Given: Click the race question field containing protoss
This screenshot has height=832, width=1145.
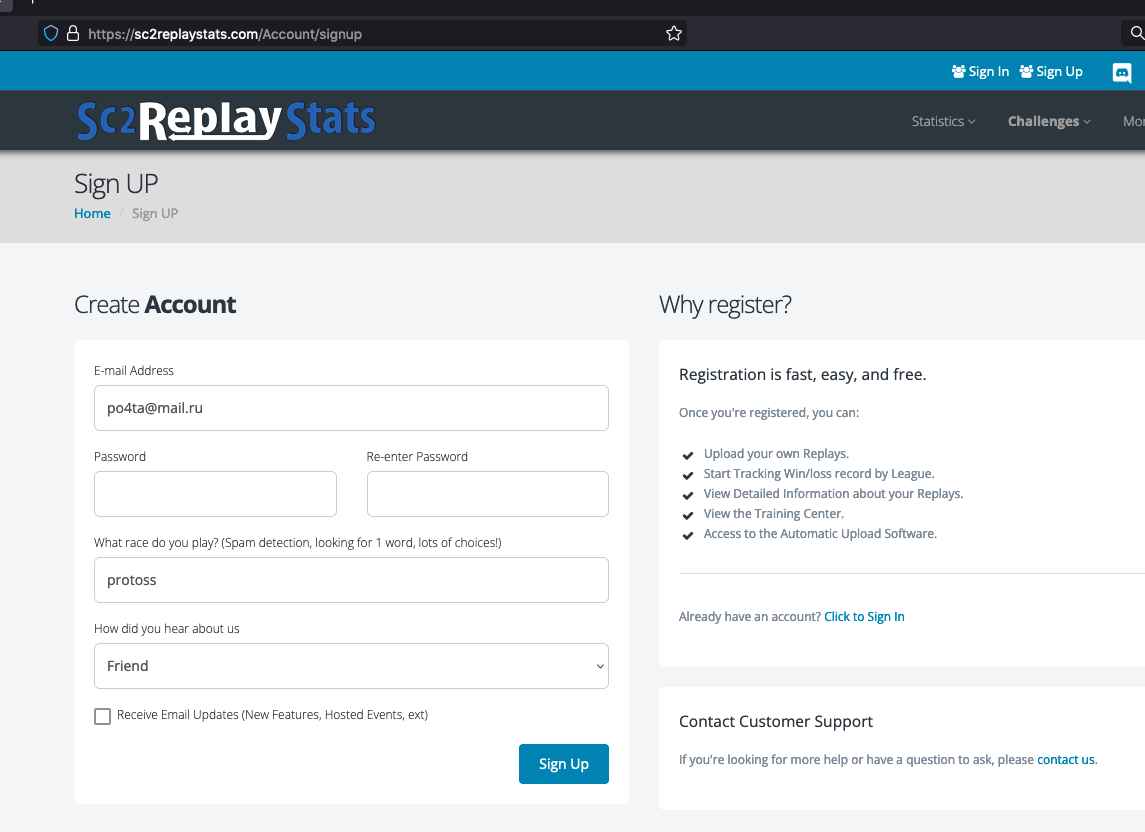Looking at the screenshot, I should coord(351,580).
